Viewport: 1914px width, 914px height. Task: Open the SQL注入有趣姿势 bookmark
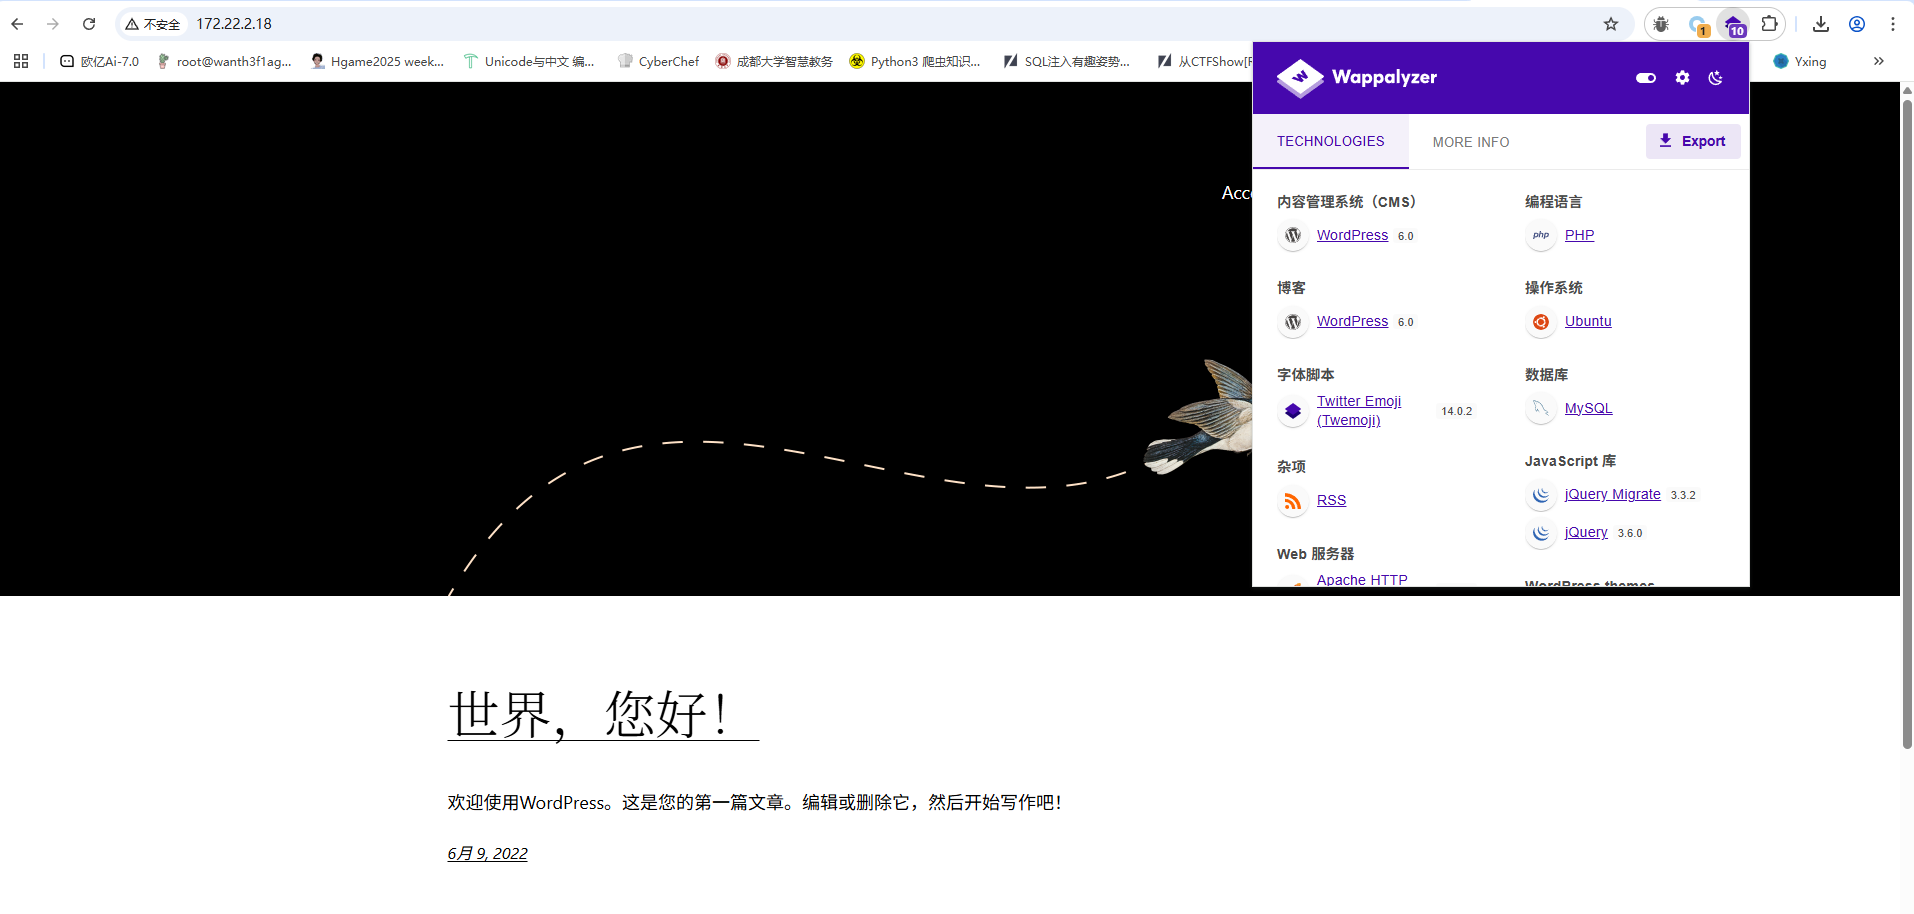click(x=1066, y=61)
